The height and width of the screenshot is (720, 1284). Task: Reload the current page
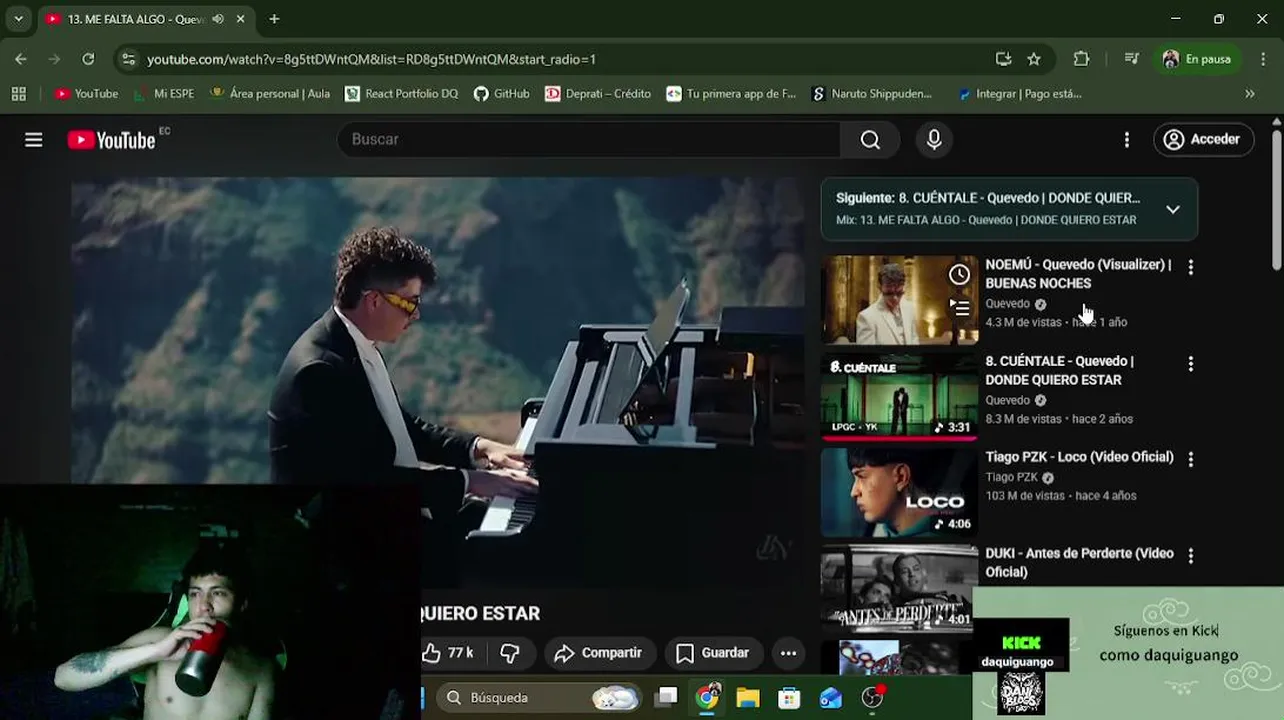point(88,59)
